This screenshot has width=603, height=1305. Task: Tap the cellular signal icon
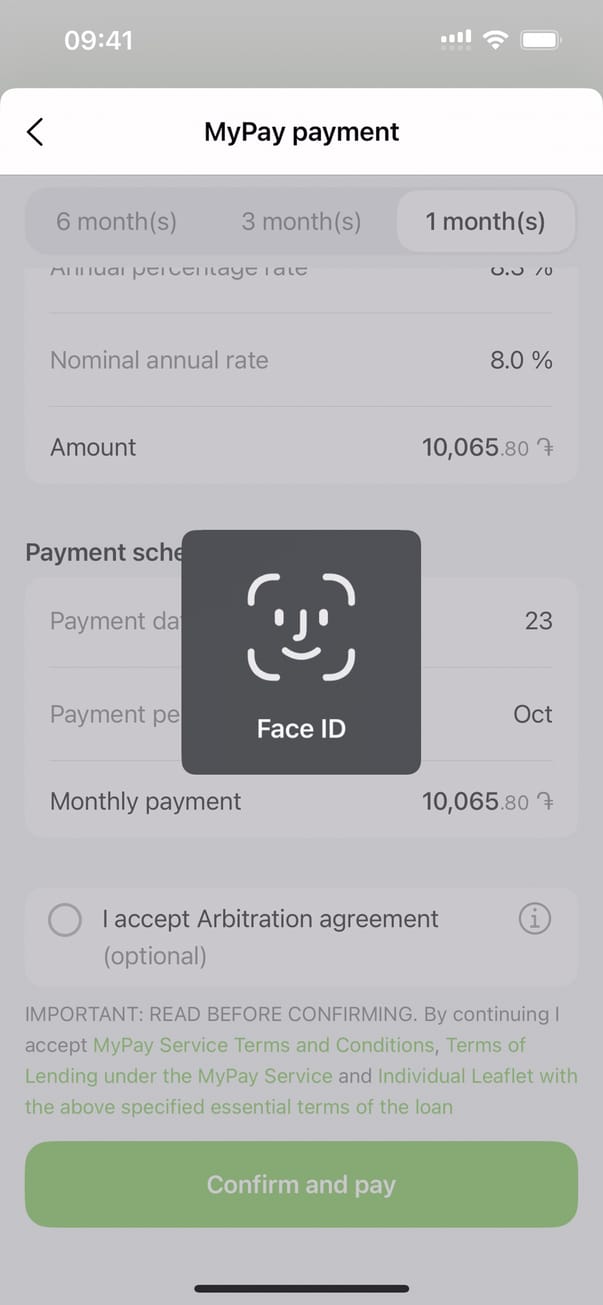[x=456, y=40]
